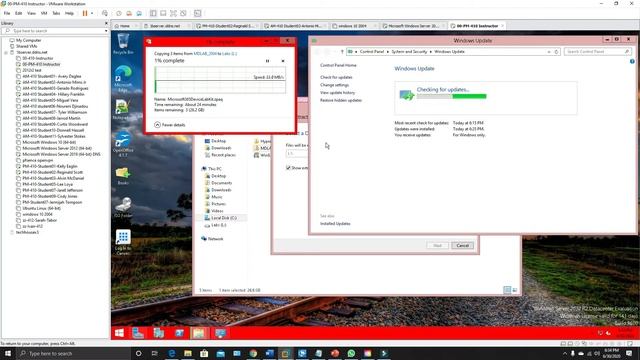The height and width of the screenshot is (360, 640).
Task: Click host taskbar search box
Action: (x=73, y=353)
